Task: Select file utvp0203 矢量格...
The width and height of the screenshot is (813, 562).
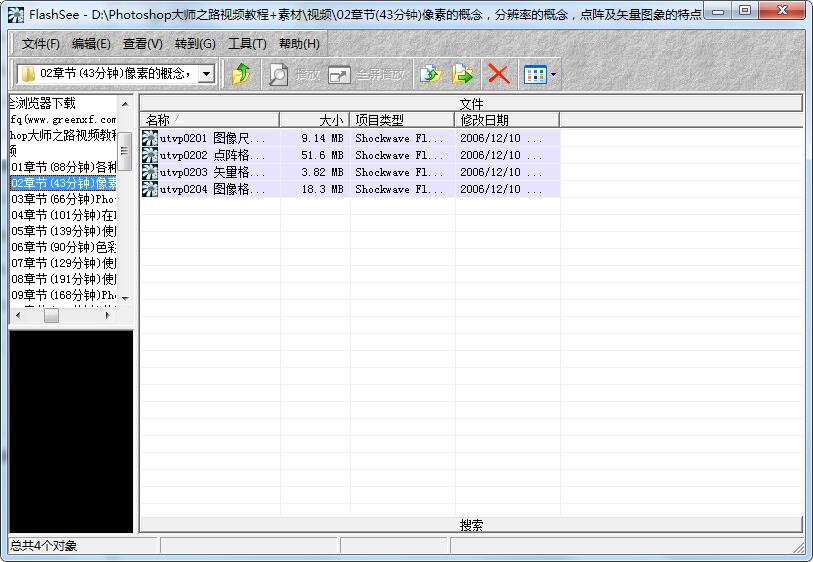Action: tap(213, 172)
